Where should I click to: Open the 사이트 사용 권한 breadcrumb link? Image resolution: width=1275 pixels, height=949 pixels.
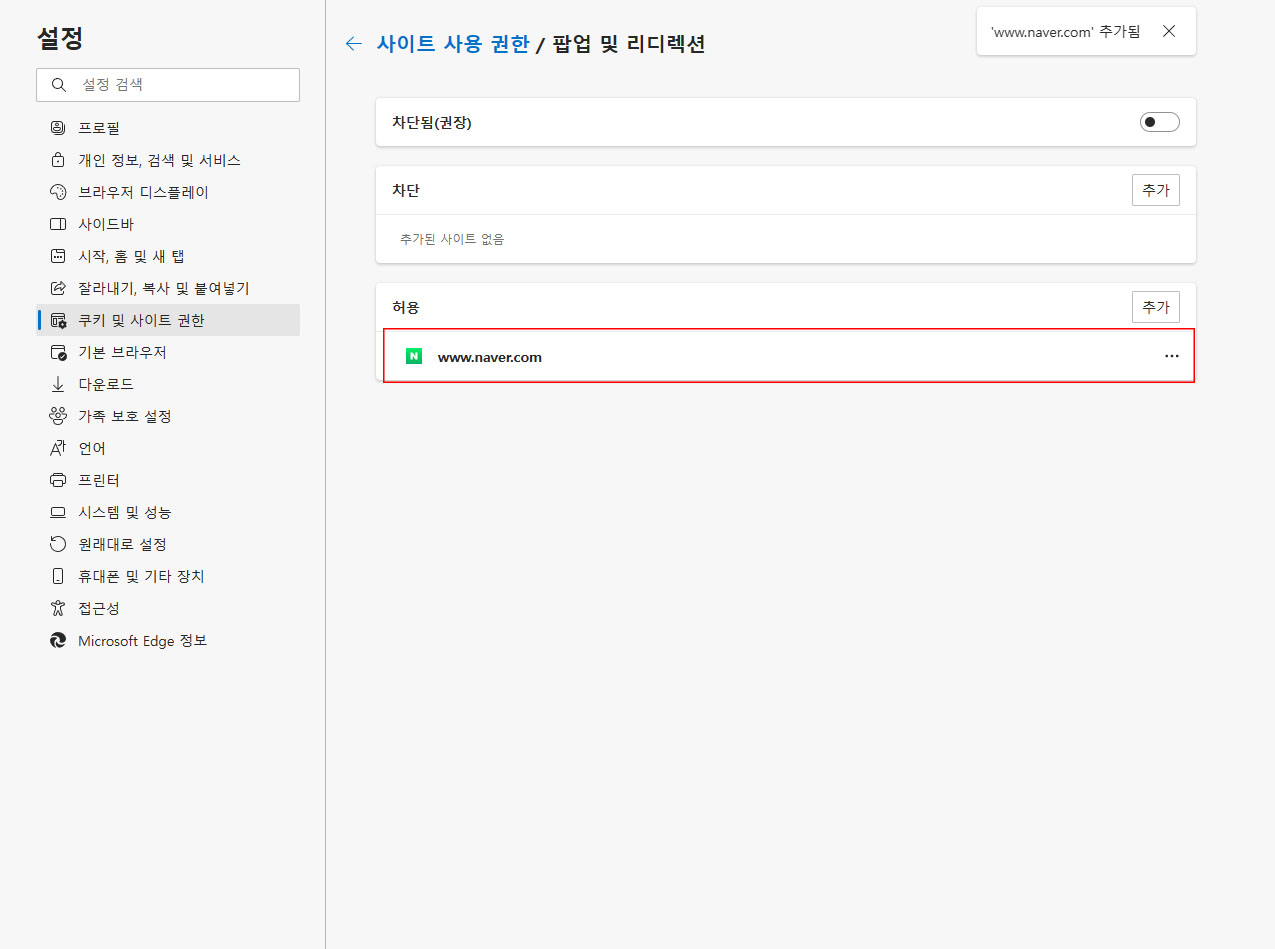[453, 43]
